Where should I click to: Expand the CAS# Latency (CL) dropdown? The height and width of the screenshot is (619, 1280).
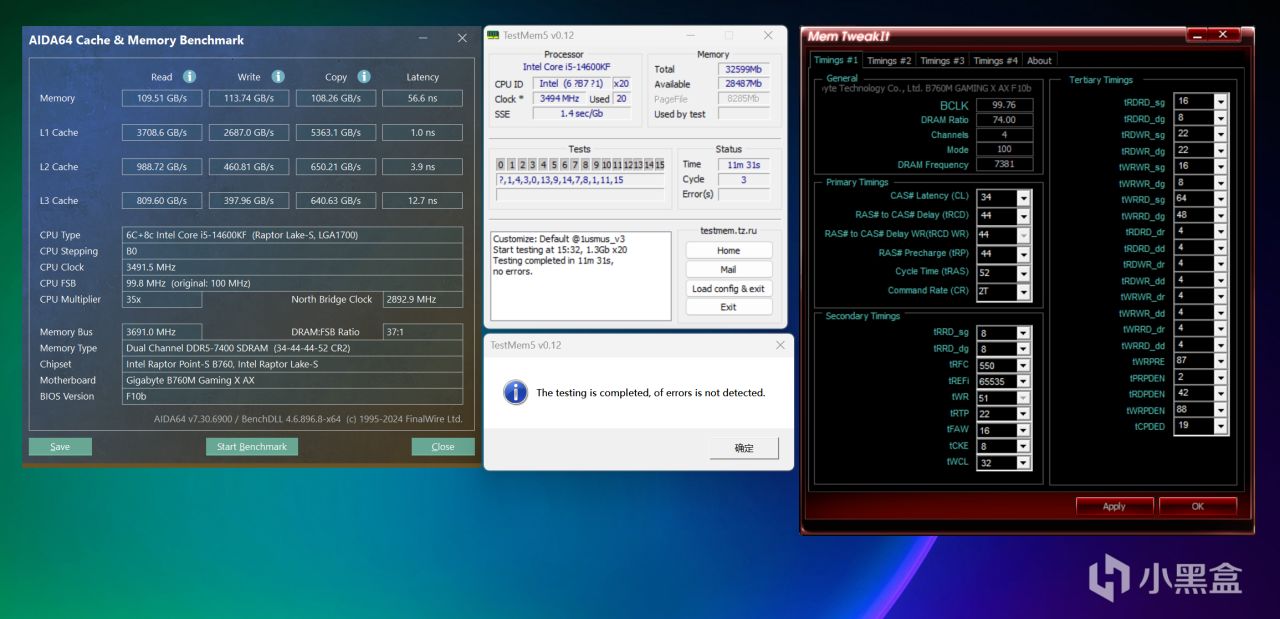(1023, 198)
